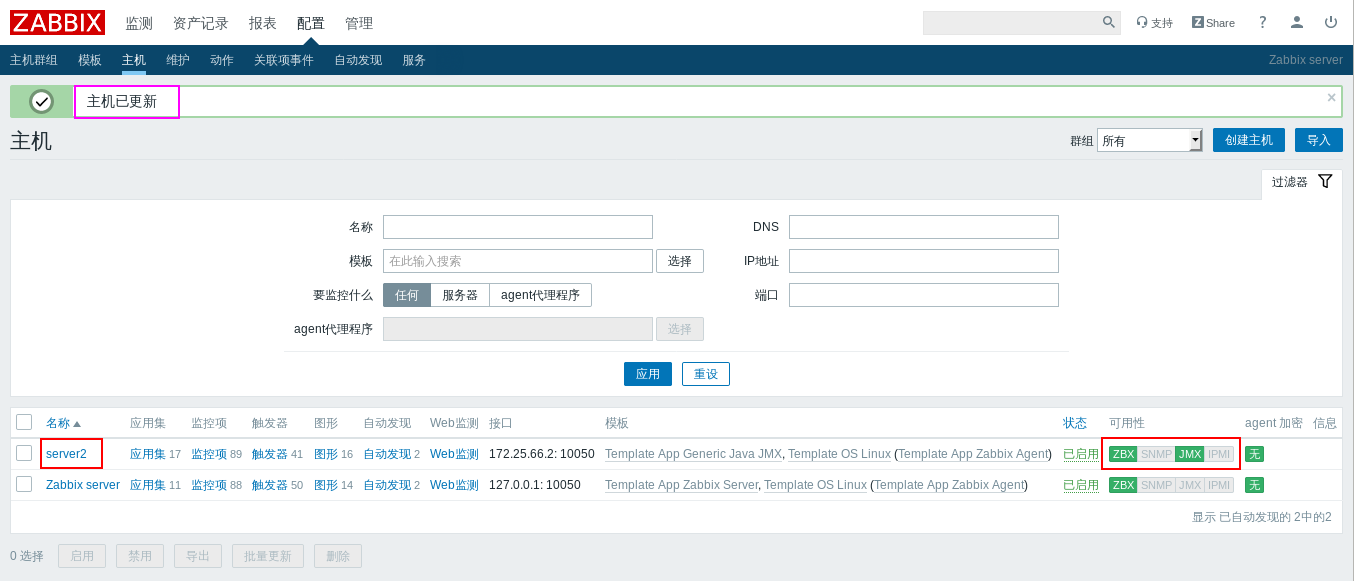Open the Zabbix server host link
The height and width of the screenshot is (581, 1354).
[x=83, y=485]
